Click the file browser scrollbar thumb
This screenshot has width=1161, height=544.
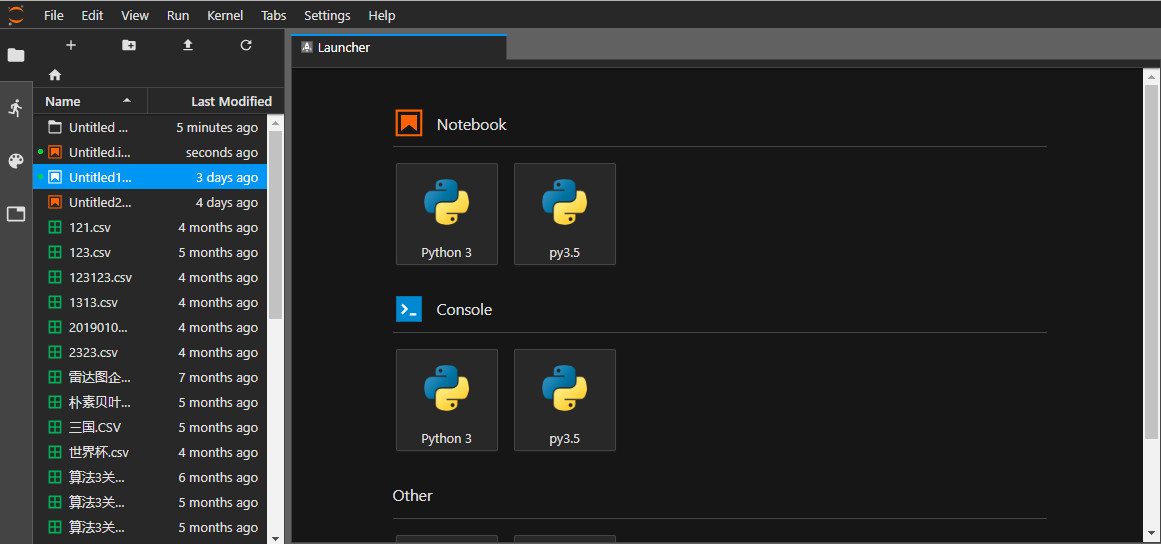point(275,224)
